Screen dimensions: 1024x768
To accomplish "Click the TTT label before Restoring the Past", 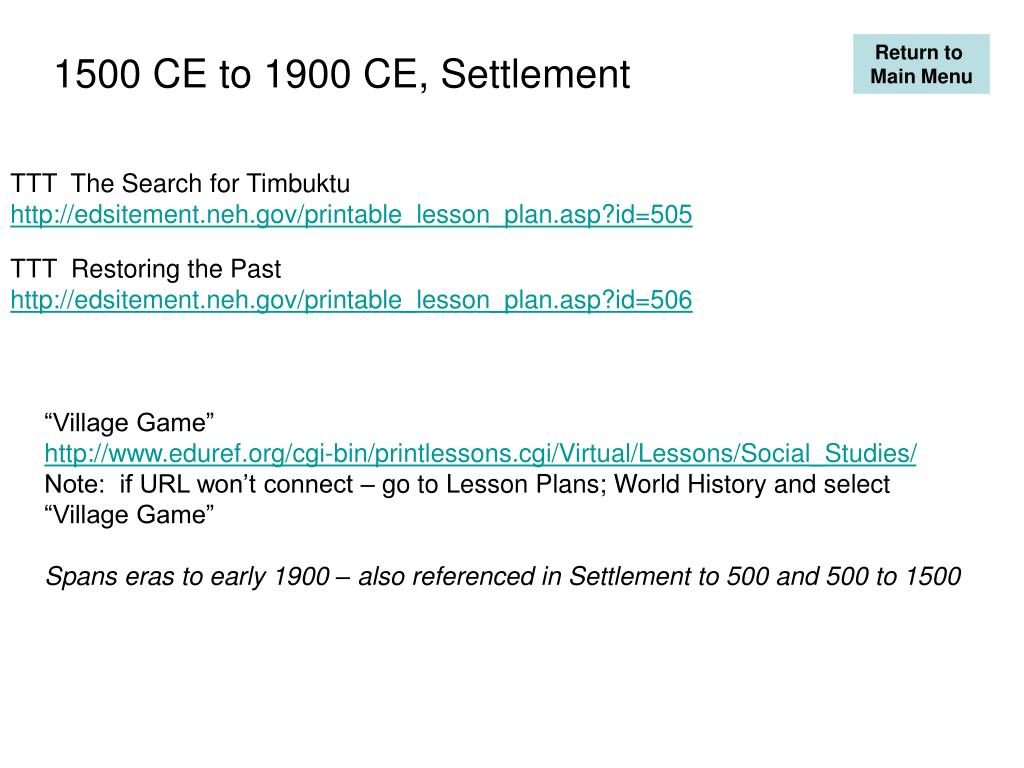I will pyautogui.click(x=33, y=269).
